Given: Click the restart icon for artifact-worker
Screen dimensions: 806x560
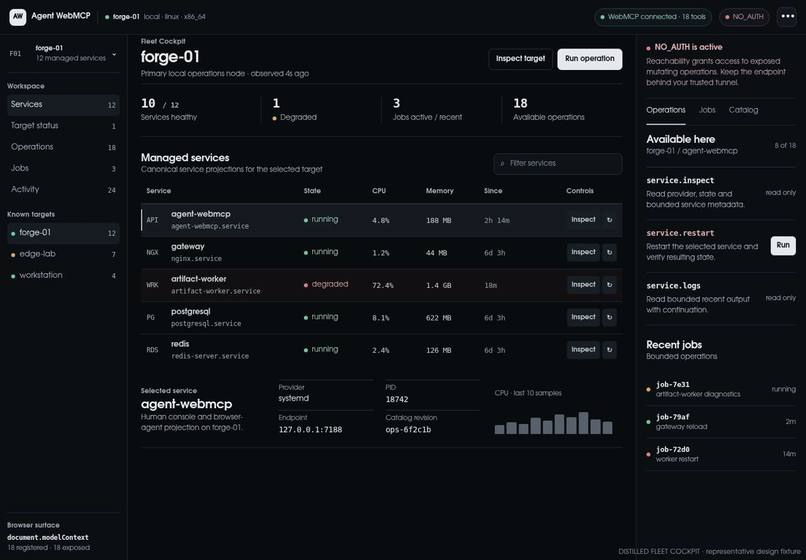Looking at the screenshot, I should (610, 285).
